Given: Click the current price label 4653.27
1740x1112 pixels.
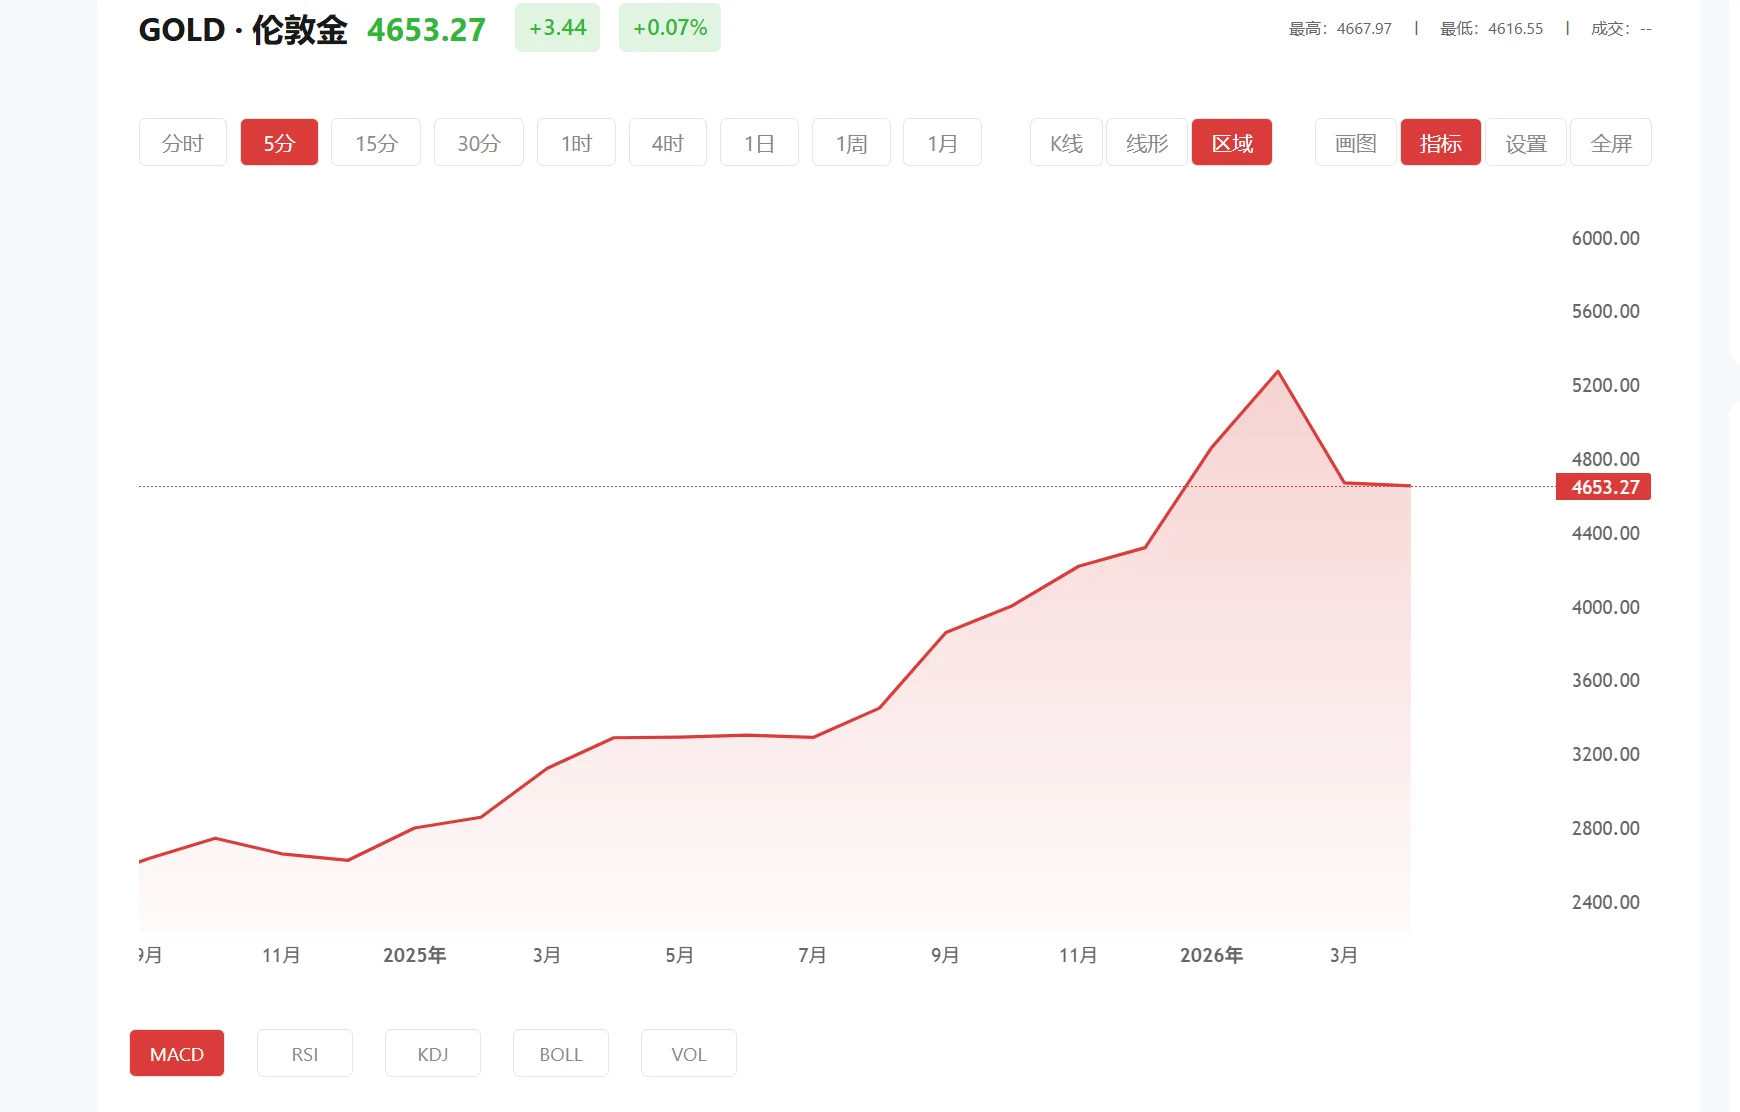Looking at the screenshot, I should pos(1602,487).
